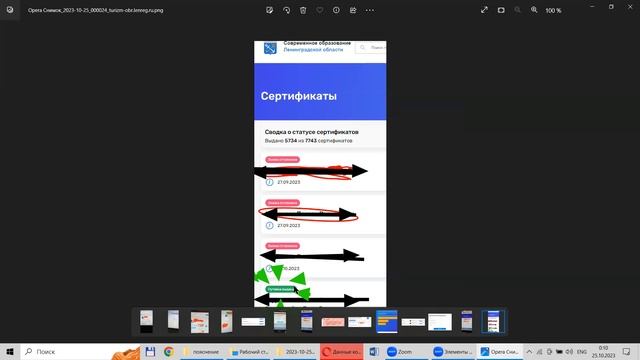Open the Photos gallery home icon
Image resolution: width=640 pixels, height=360 pixels.
[10, 10]
